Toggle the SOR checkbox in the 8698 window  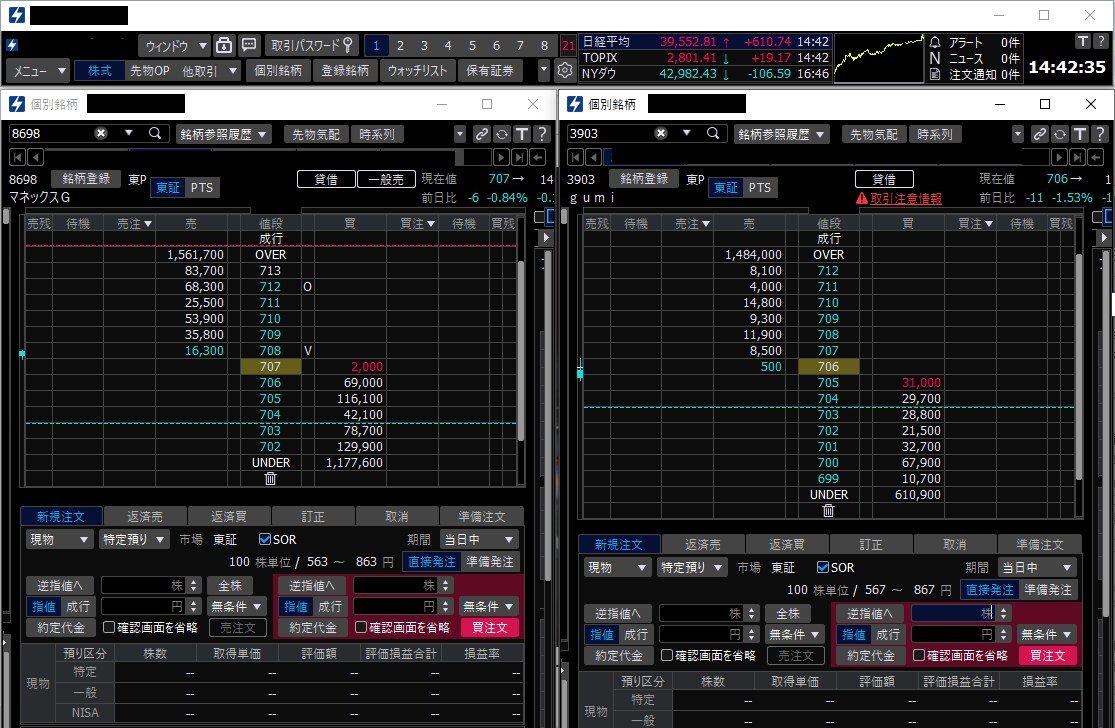[265, 540]
